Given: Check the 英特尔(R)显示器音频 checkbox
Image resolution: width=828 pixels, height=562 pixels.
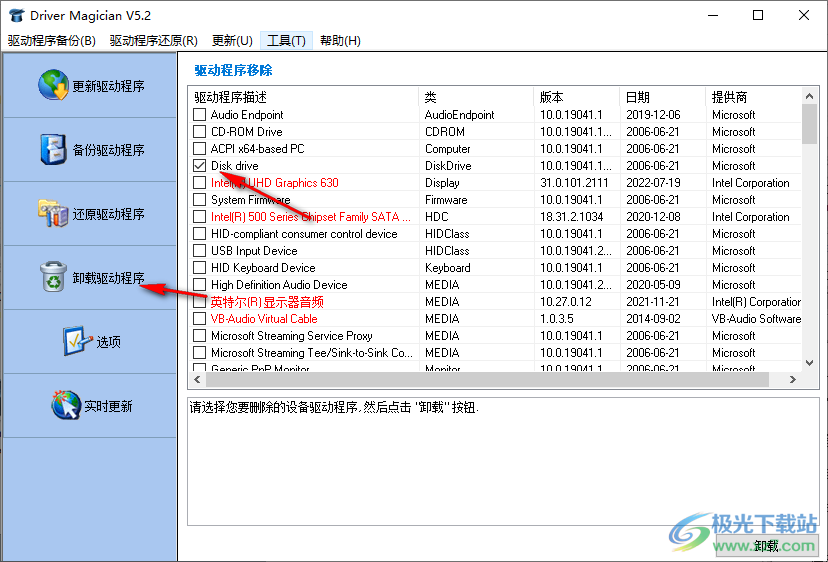Looking at the screenshot, I should (200, 302).
